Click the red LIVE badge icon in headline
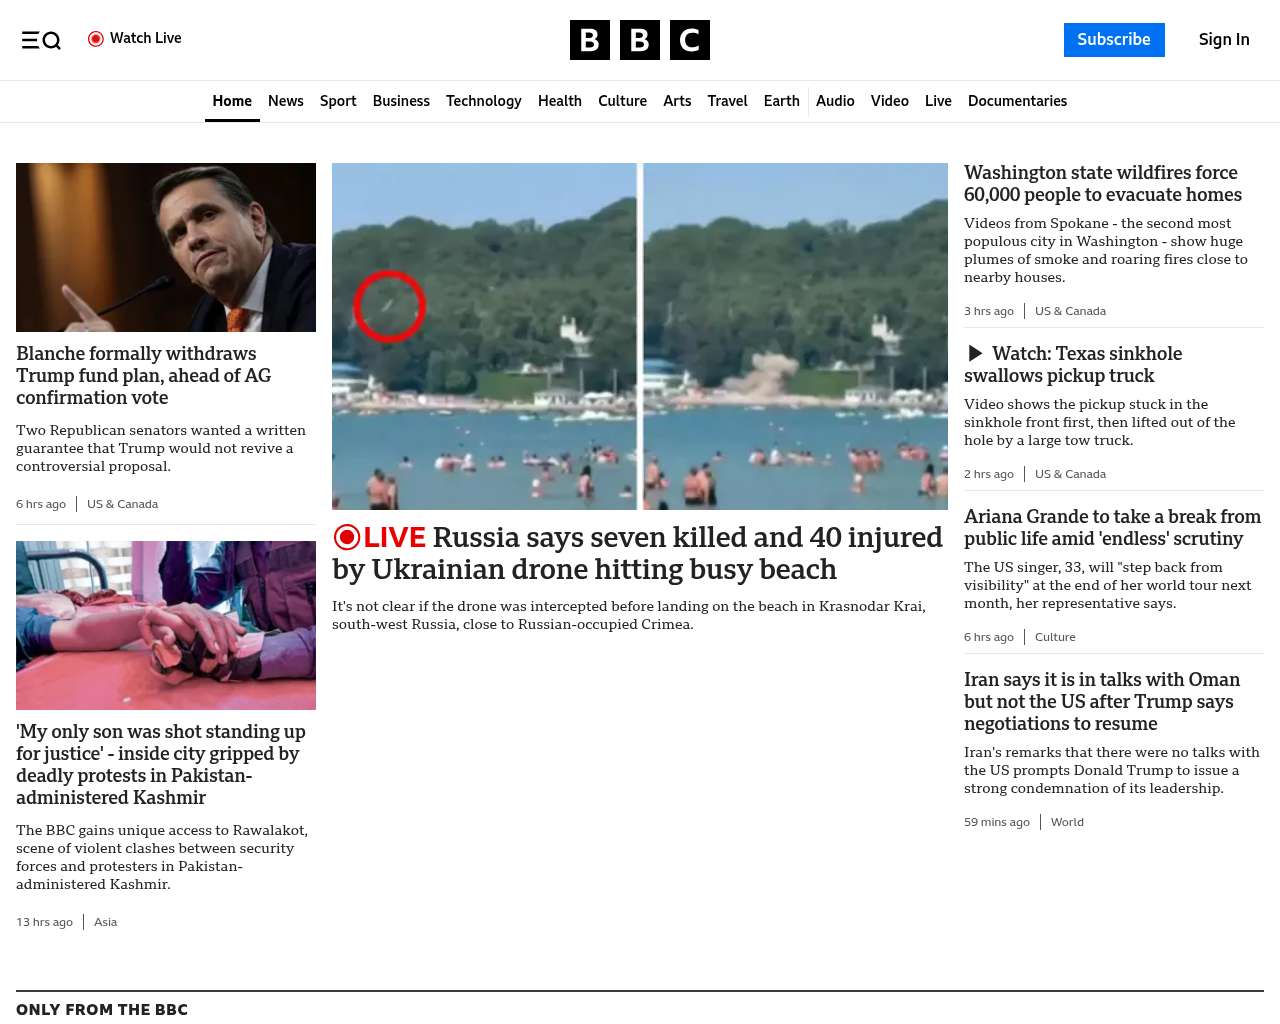Image resolution: width=1280 pixels, height=1024 pixels. coord(347,537)
